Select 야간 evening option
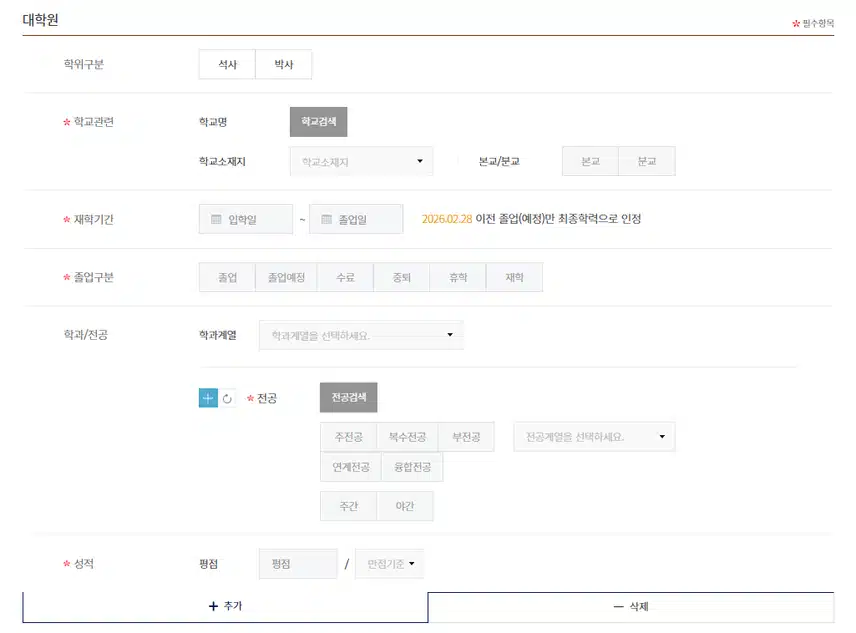Screen dimensions: 856x633 [x=405, y=506]
